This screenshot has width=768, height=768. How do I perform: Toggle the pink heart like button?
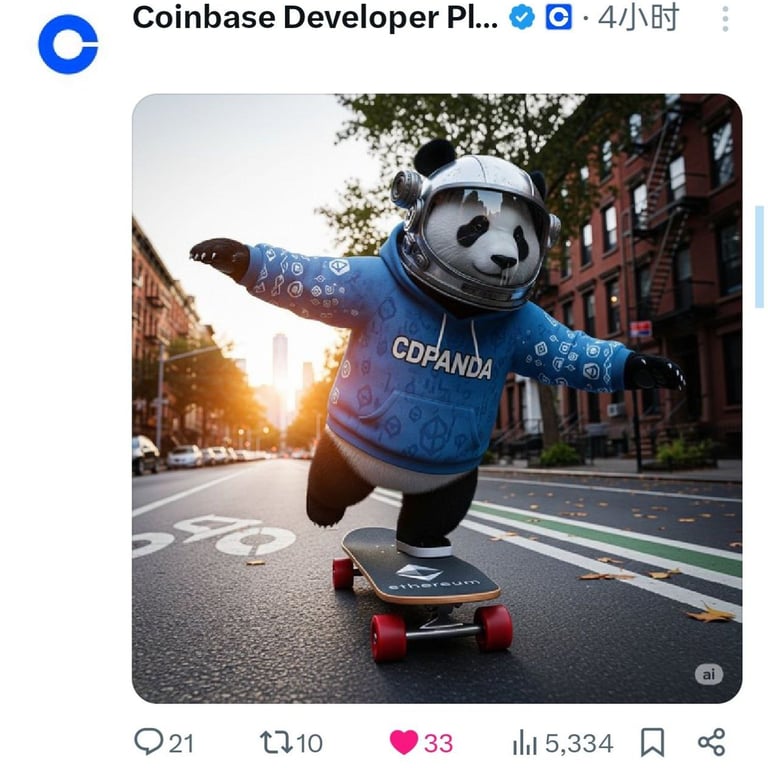click(404, 742)
